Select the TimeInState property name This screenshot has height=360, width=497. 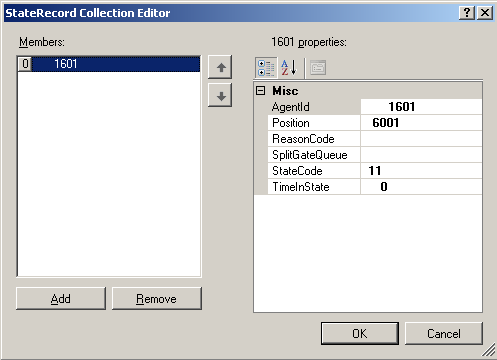point(314,187)
